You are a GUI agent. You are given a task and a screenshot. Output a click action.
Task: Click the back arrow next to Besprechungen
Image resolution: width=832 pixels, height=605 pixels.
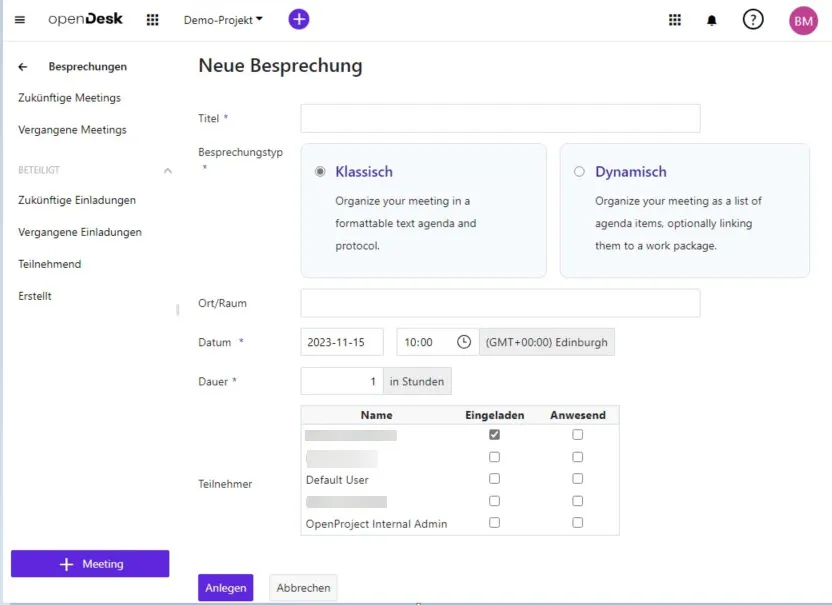point(23,67)
